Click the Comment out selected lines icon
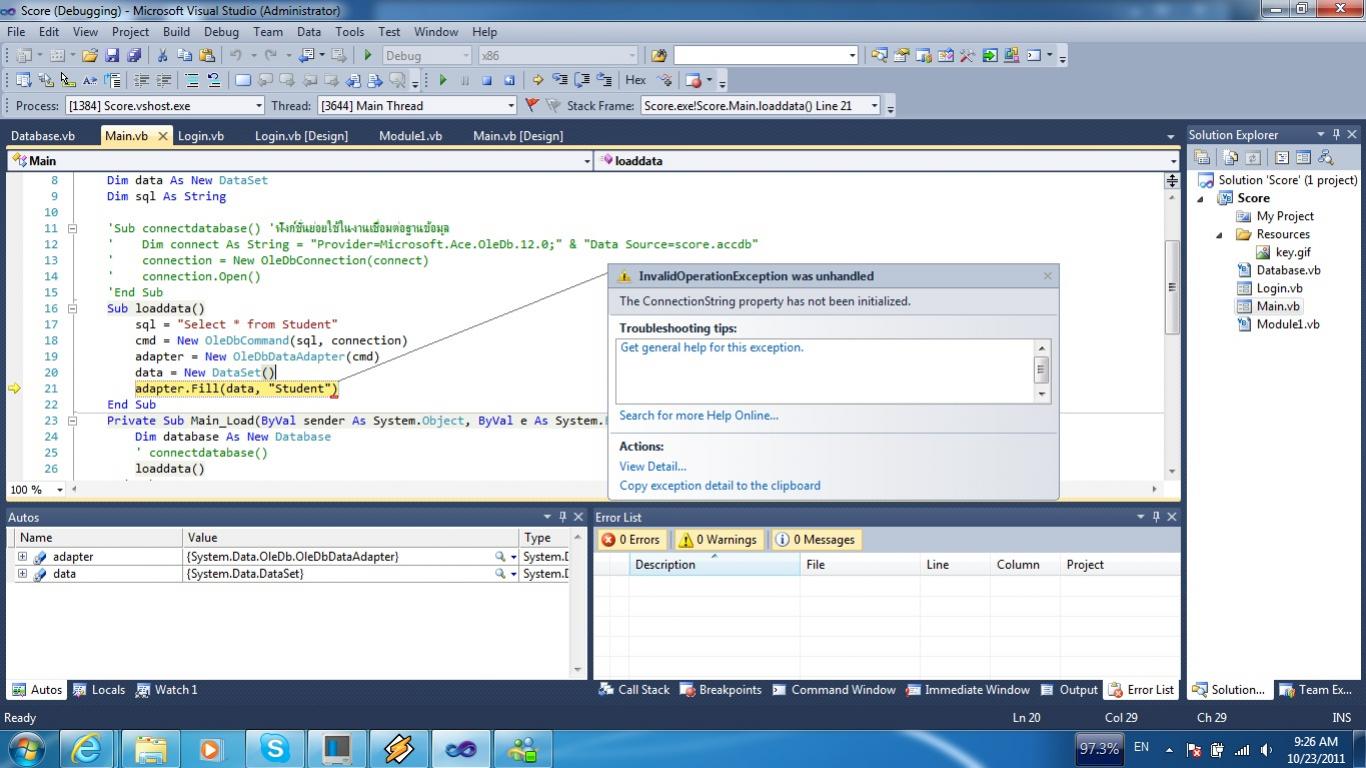Image resolution: width=1366 pixels, height=768 pixels. point(192,80)
